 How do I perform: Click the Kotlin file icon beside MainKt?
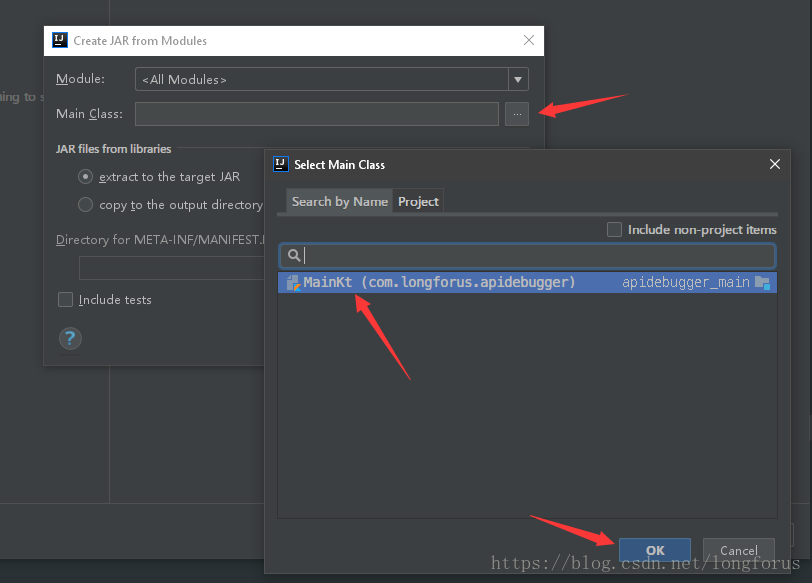click(x=293, y=283)
